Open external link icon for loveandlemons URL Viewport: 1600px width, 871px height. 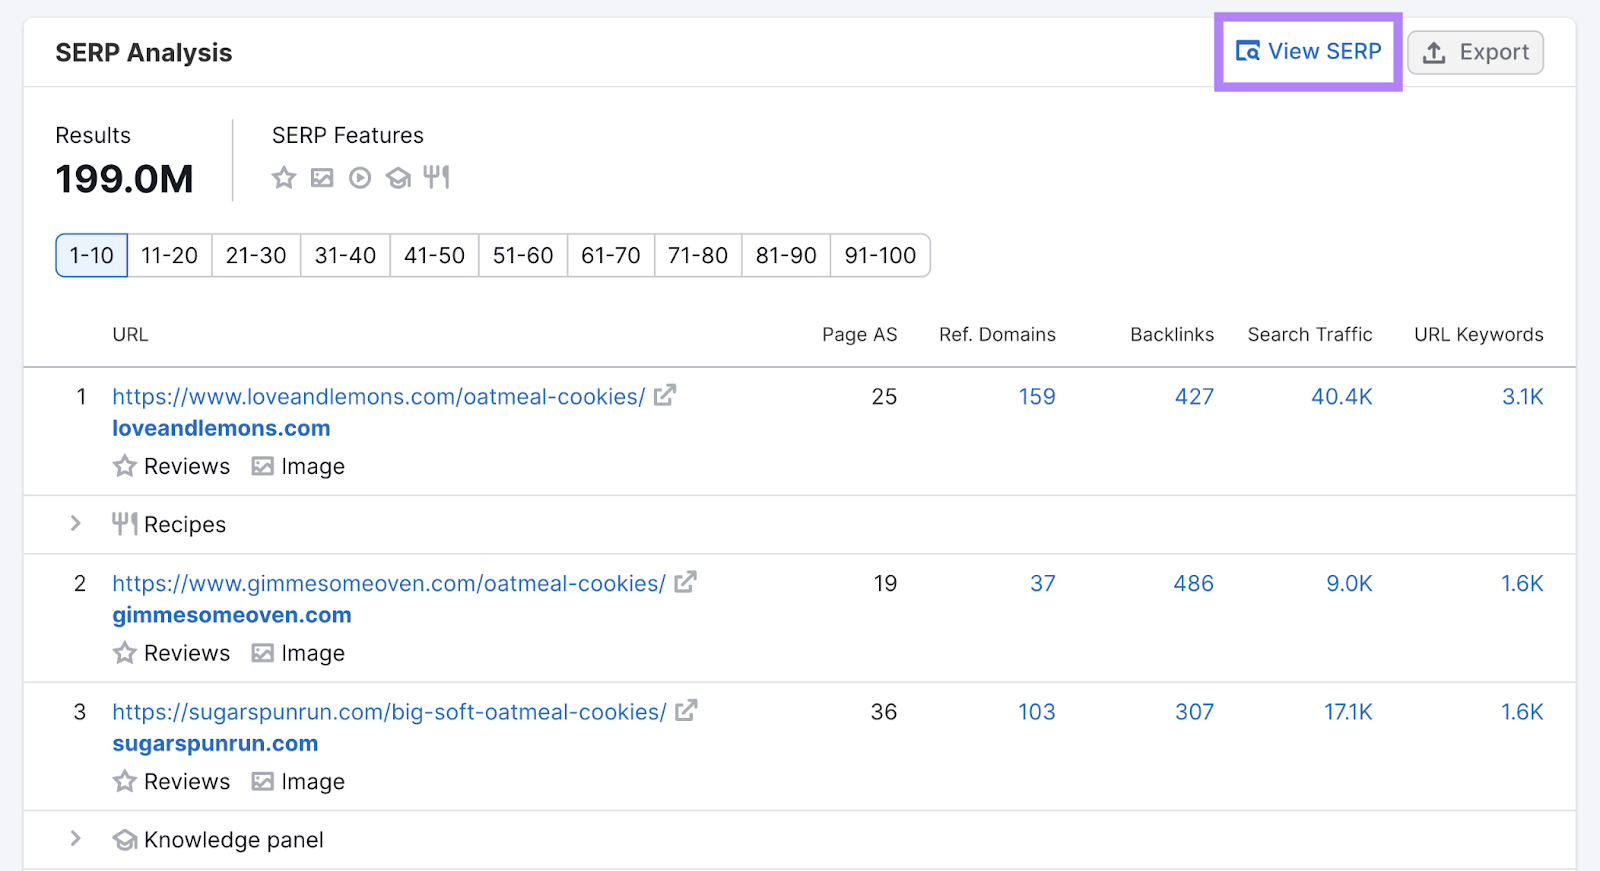point(665,395)
